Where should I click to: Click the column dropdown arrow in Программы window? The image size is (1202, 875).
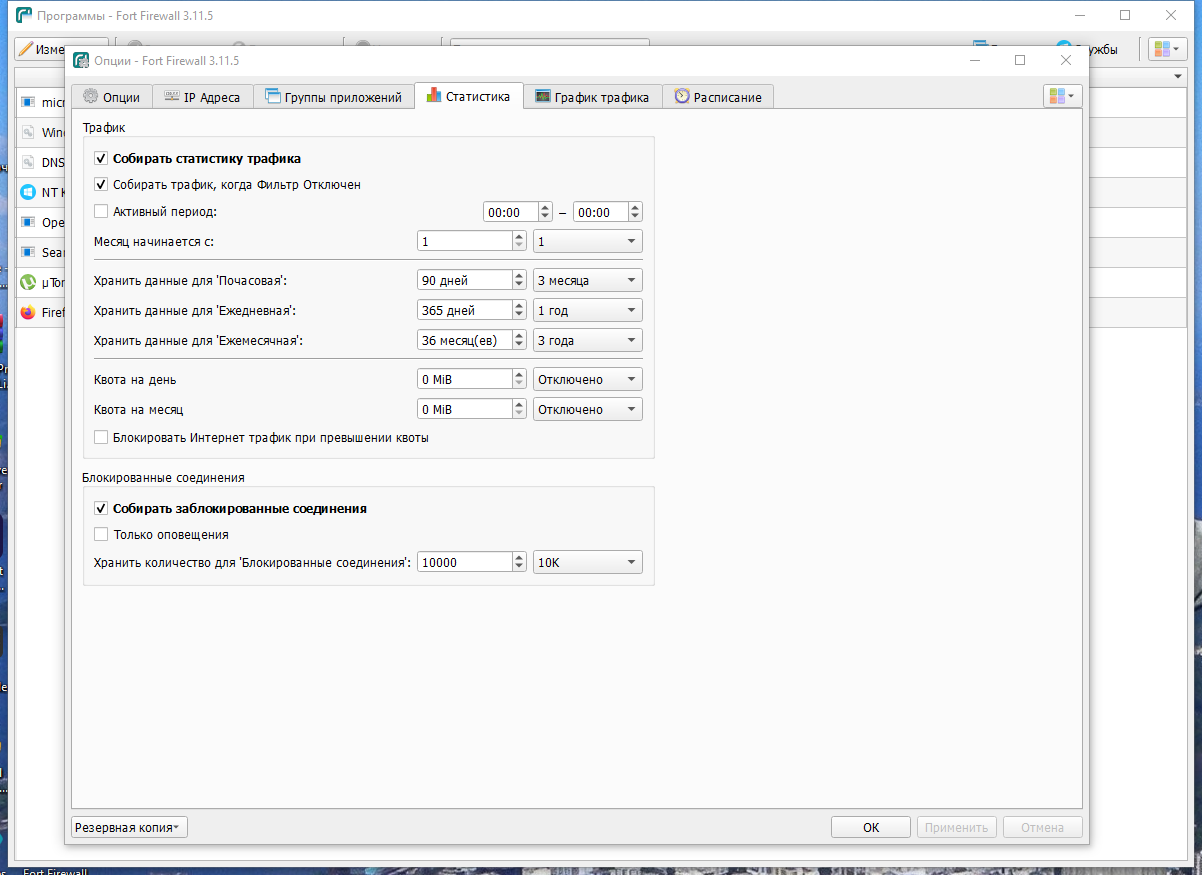coord(1178,77)
